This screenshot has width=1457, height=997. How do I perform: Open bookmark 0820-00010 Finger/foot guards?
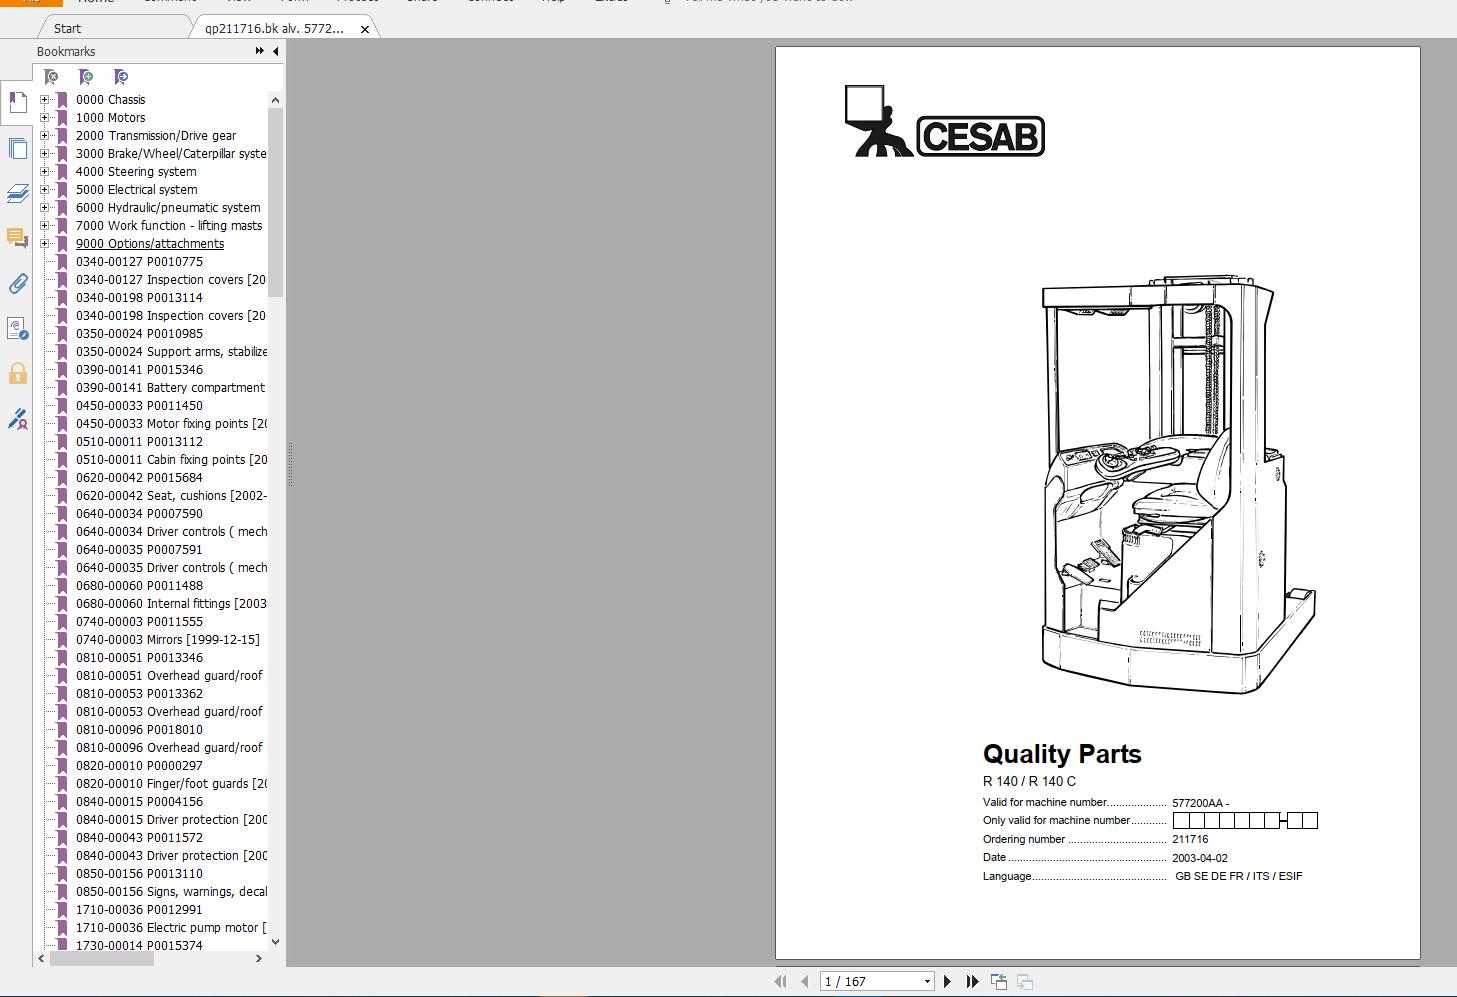click(x=171, y=784)
